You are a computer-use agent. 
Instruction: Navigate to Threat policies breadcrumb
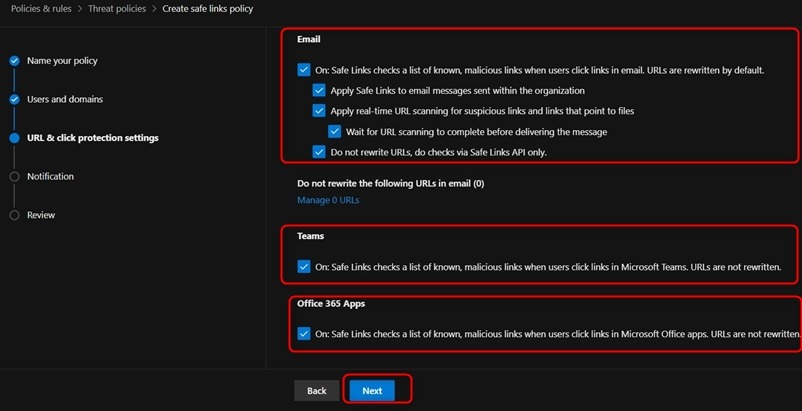coord(117,9)
